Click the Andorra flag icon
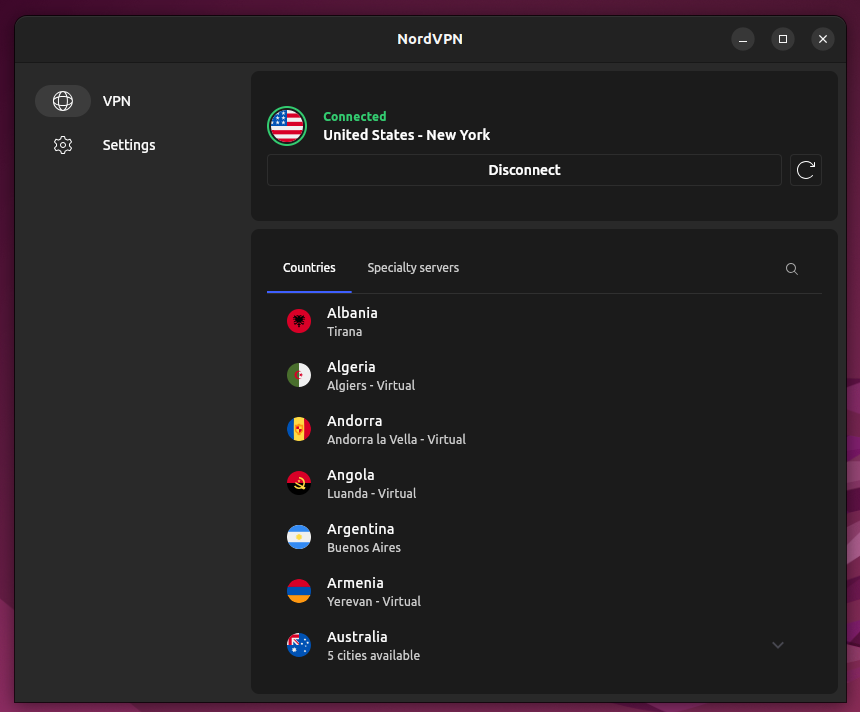860x712 pixels. tap(299, 430)
